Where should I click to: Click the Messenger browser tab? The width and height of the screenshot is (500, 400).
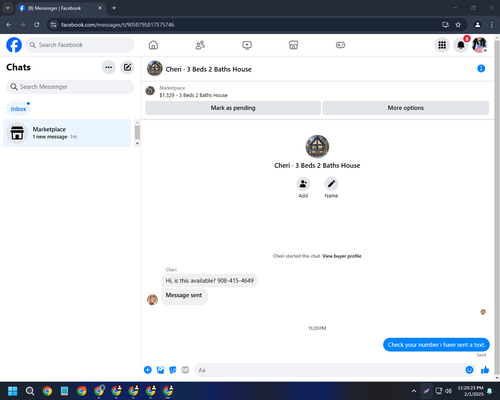pos(61,8)
